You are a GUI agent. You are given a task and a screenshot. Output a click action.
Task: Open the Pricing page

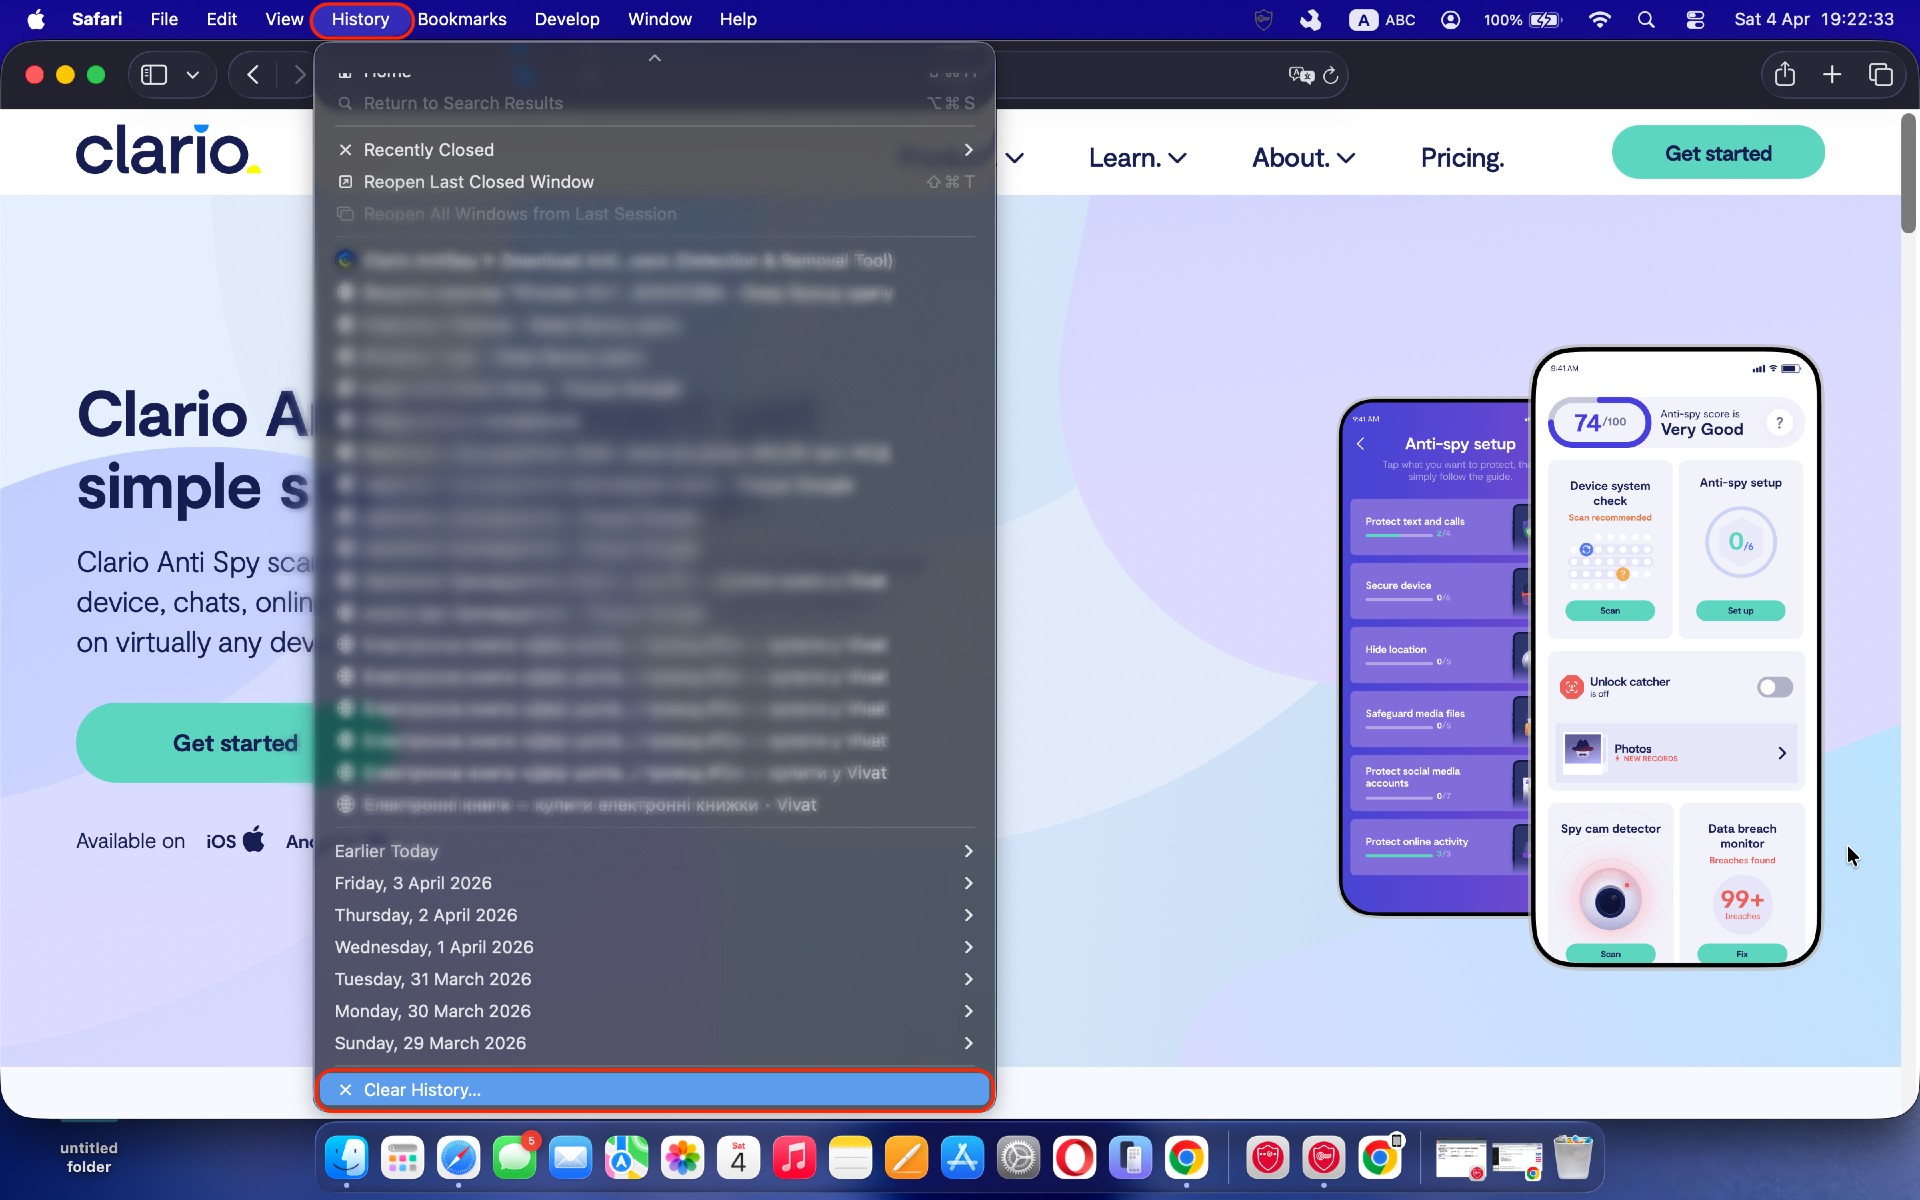click(1461, 157)
